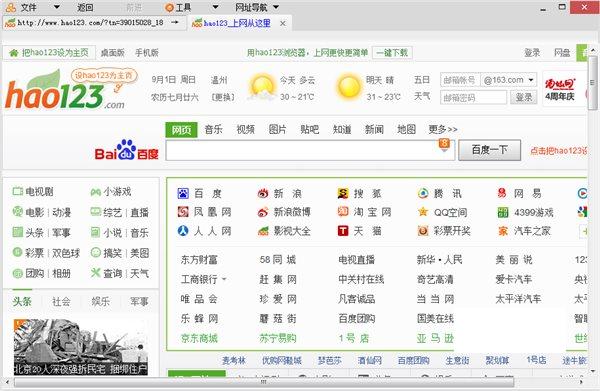Click today's cloudy weather icon
This screenshot has height=391, width=600.
point(262,88)
